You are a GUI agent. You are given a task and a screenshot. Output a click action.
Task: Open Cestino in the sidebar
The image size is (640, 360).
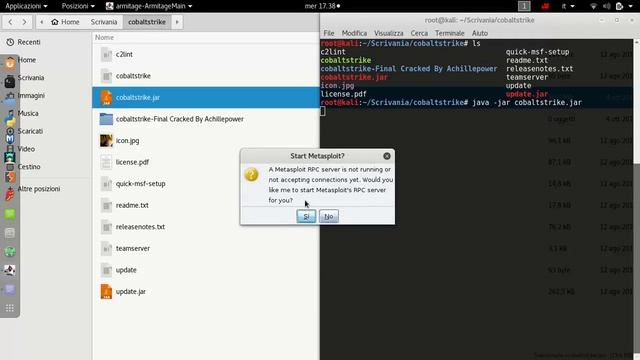click(x=29, y=167)
